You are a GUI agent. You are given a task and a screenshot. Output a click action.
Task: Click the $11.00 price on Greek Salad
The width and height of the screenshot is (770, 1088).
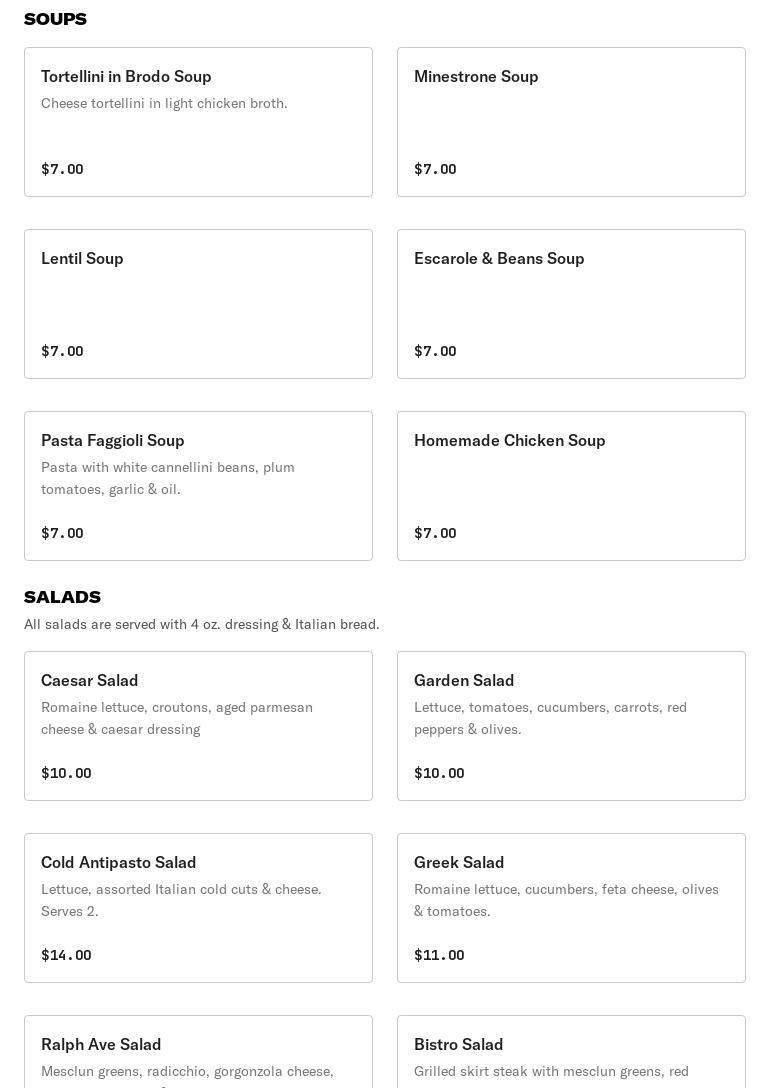click(x=439, y=955)
